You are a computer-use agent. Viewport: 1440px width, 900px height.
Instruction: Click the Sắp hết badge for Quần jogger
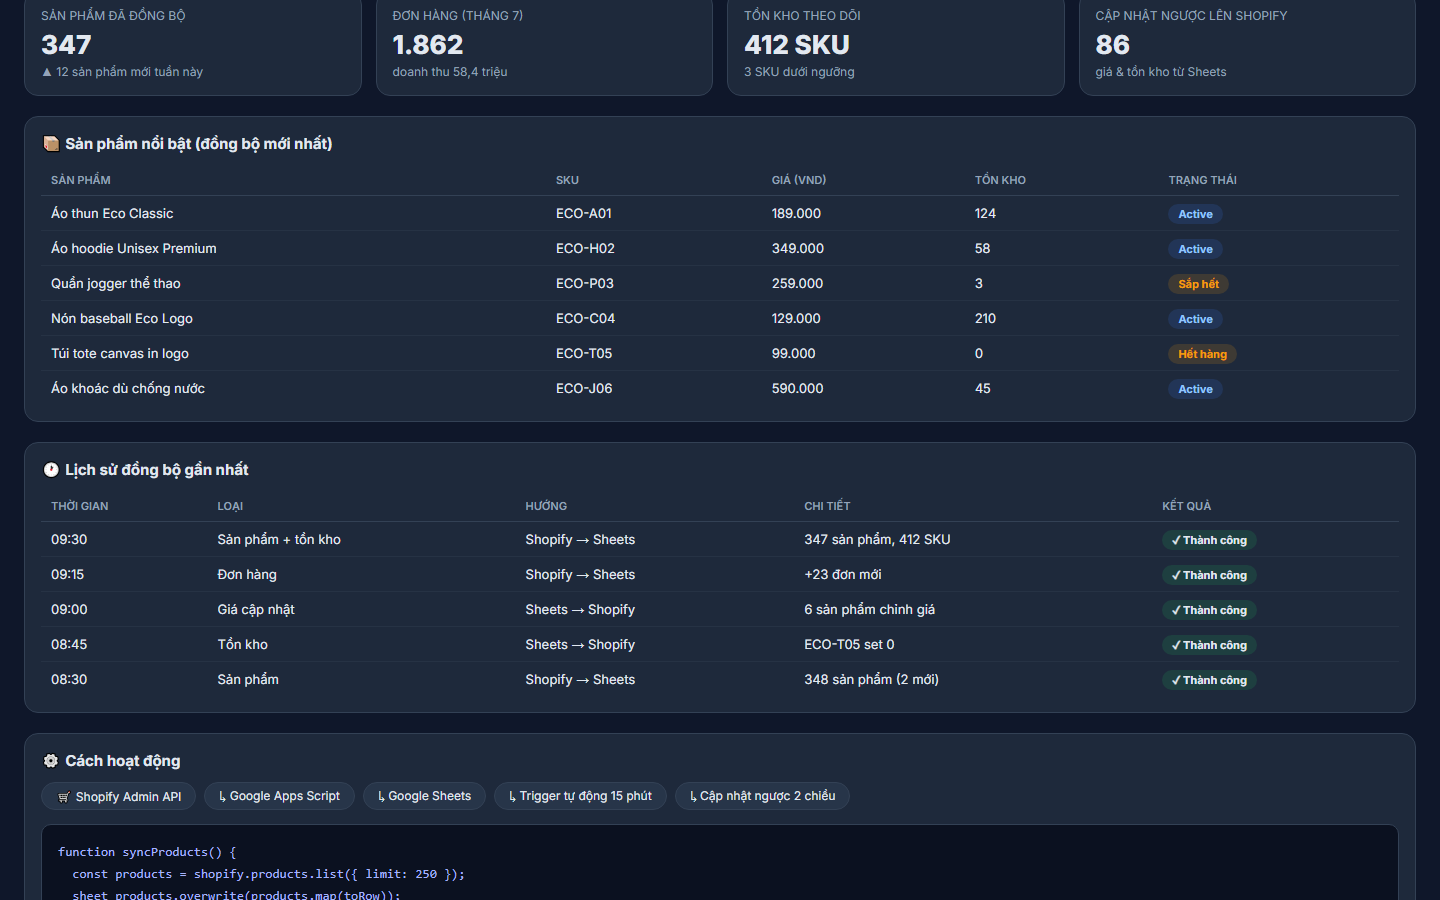[x=1198, y=284]
